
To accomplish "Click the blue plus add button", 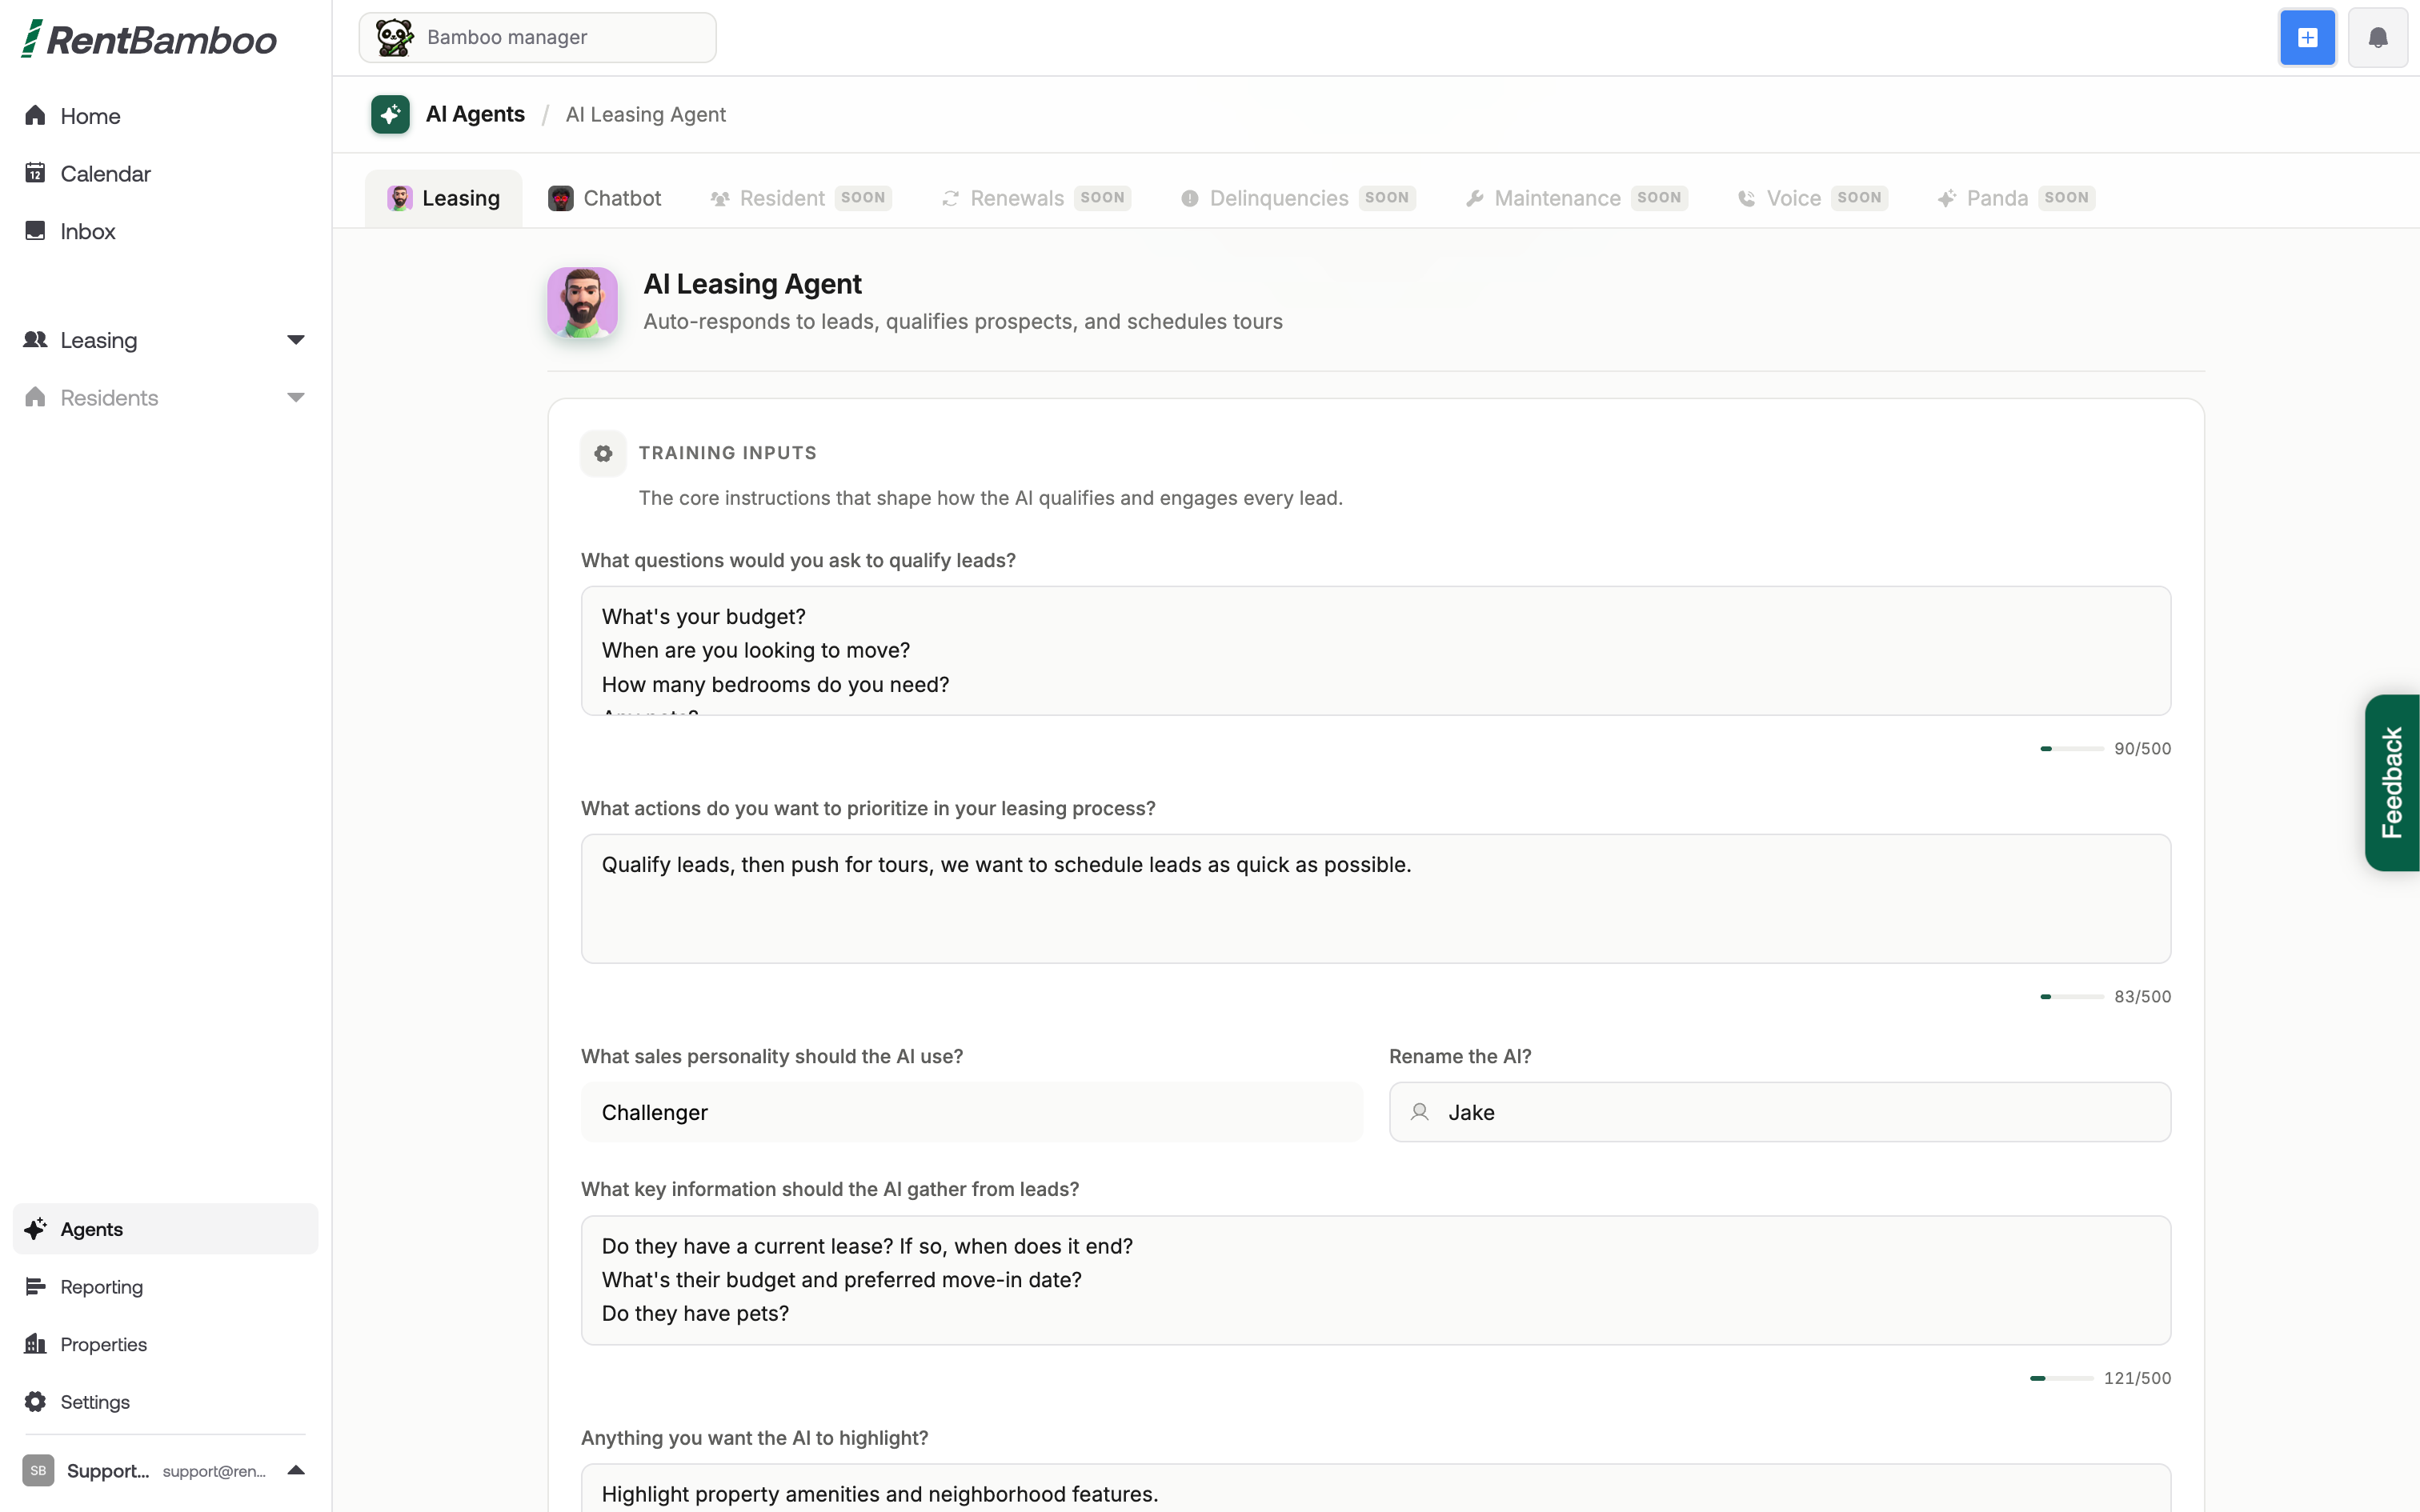I will click(x=2307, y=38).
